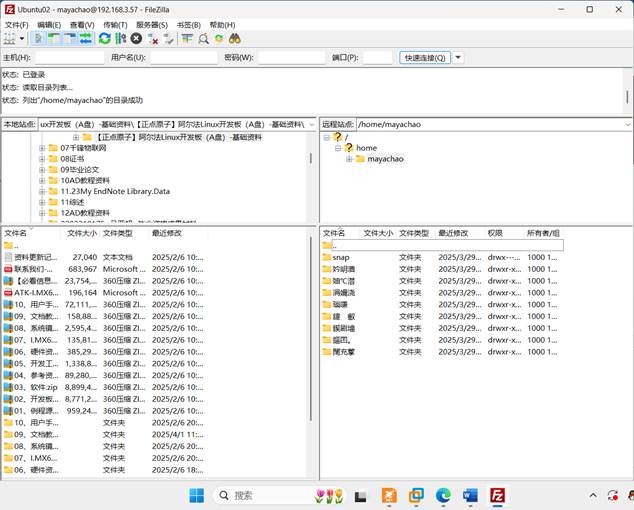
Task: Select the mayachao folder in remote tree
Action: [385, 159]
